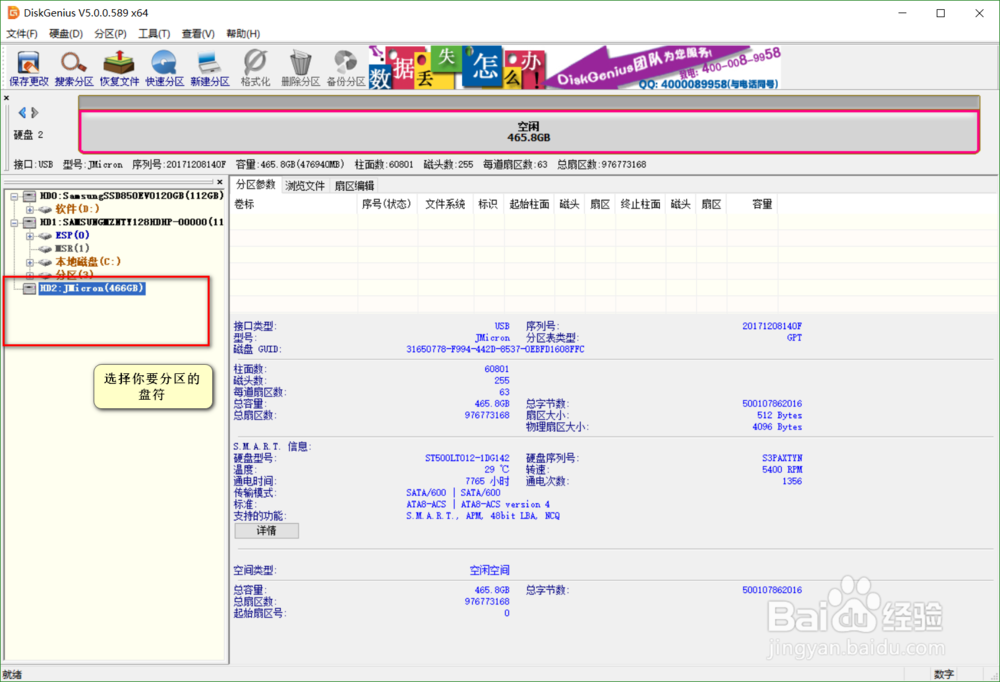Switch to the 浏览文件 tab

[x=305, y=186]
